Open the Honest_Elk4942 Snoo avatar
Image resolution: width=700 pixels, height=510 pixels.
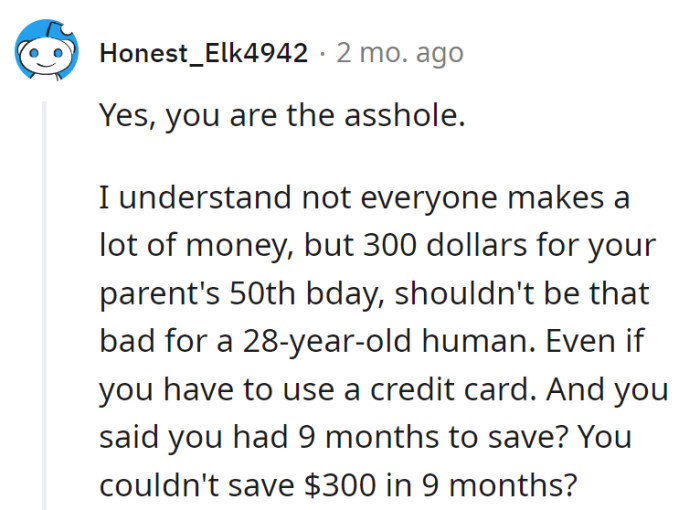tap(46, 50)
